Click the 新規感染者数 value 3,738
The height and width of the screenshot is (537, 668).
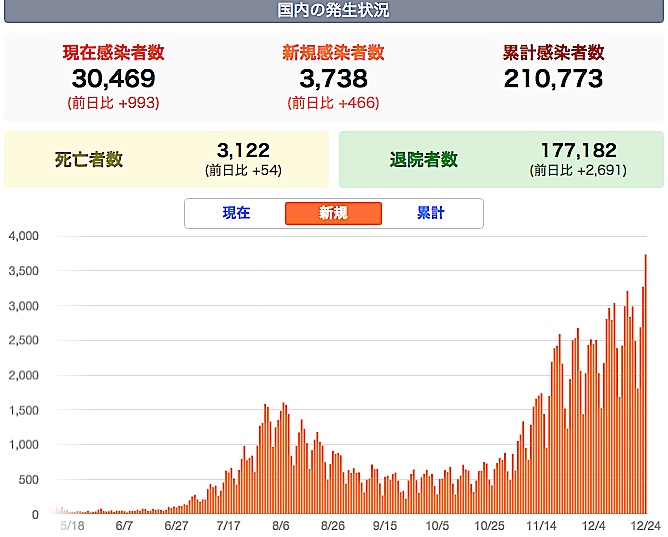(333, 79)
